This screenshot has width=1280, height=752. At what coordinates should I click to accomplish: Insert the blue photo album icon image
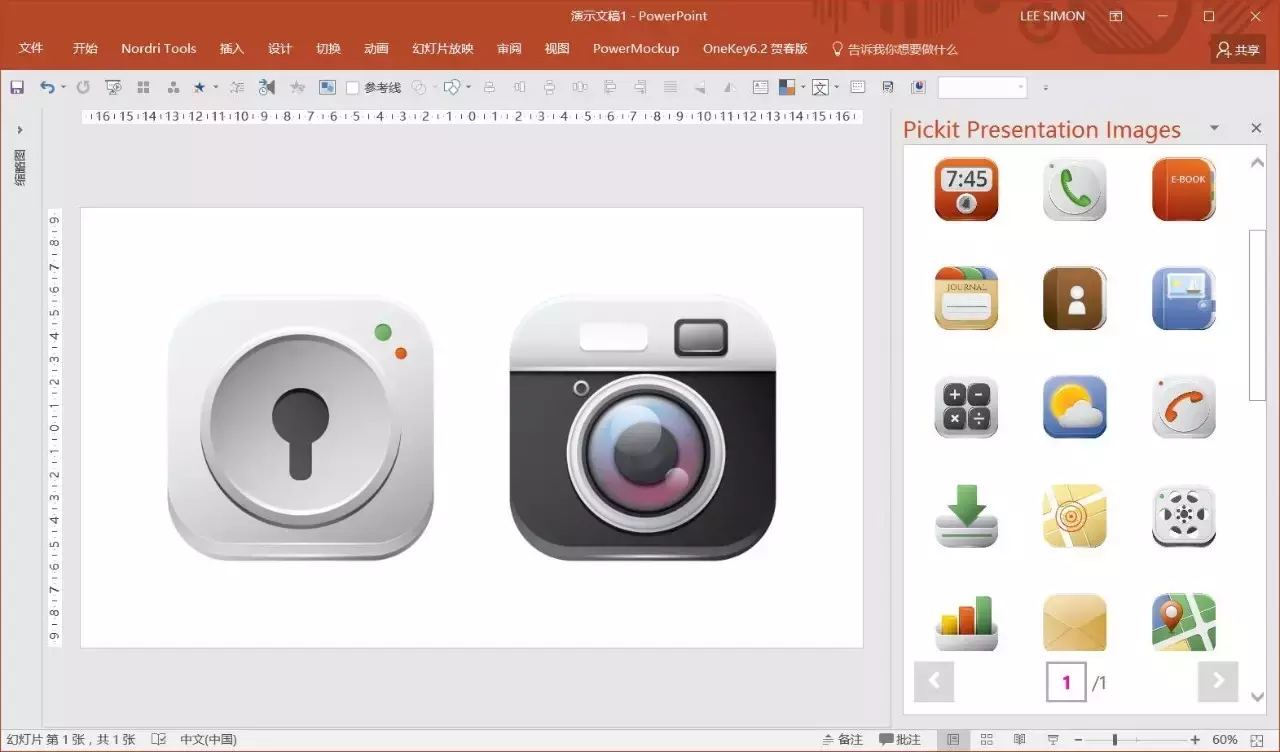tap(1184, 298)
